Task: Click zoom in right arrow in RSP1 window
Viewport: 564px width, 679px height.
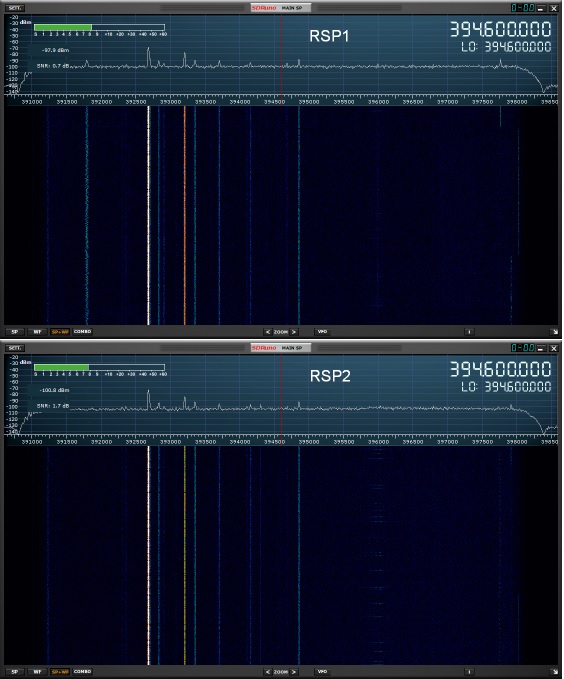Action: pyautogui.click(x=294, y=332)
